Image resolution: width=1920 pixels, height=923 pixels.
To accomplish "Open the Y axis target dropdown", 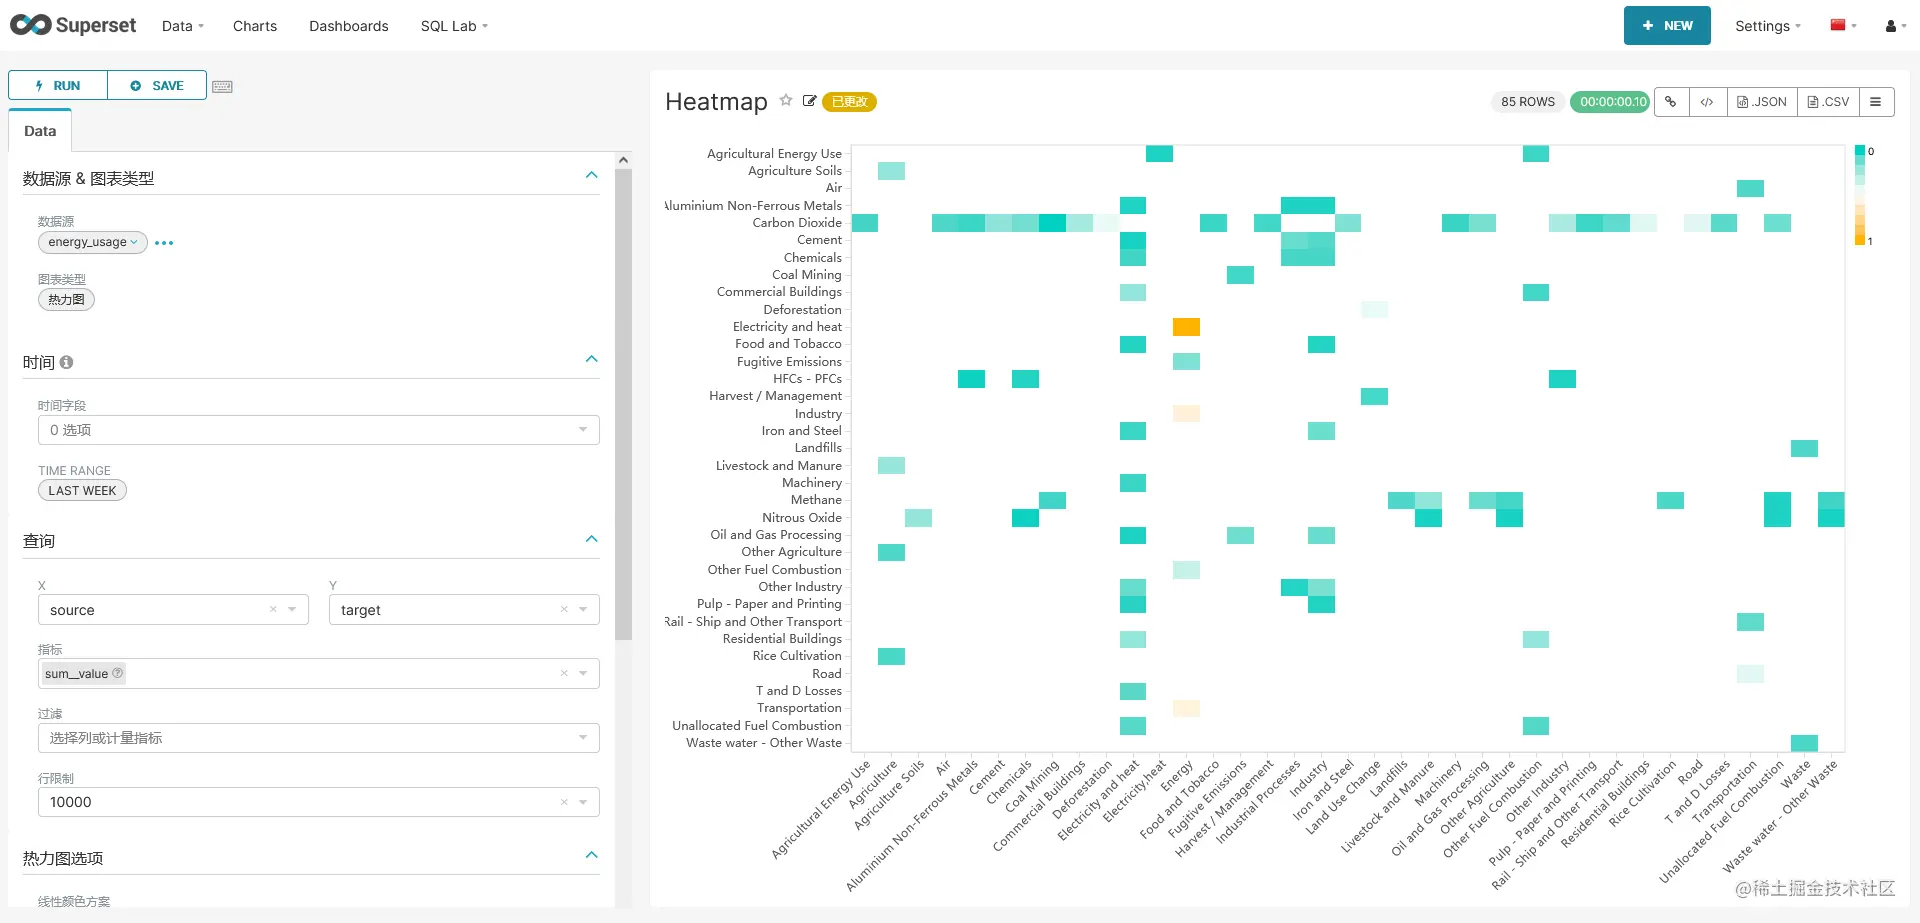I will point(583,610).
